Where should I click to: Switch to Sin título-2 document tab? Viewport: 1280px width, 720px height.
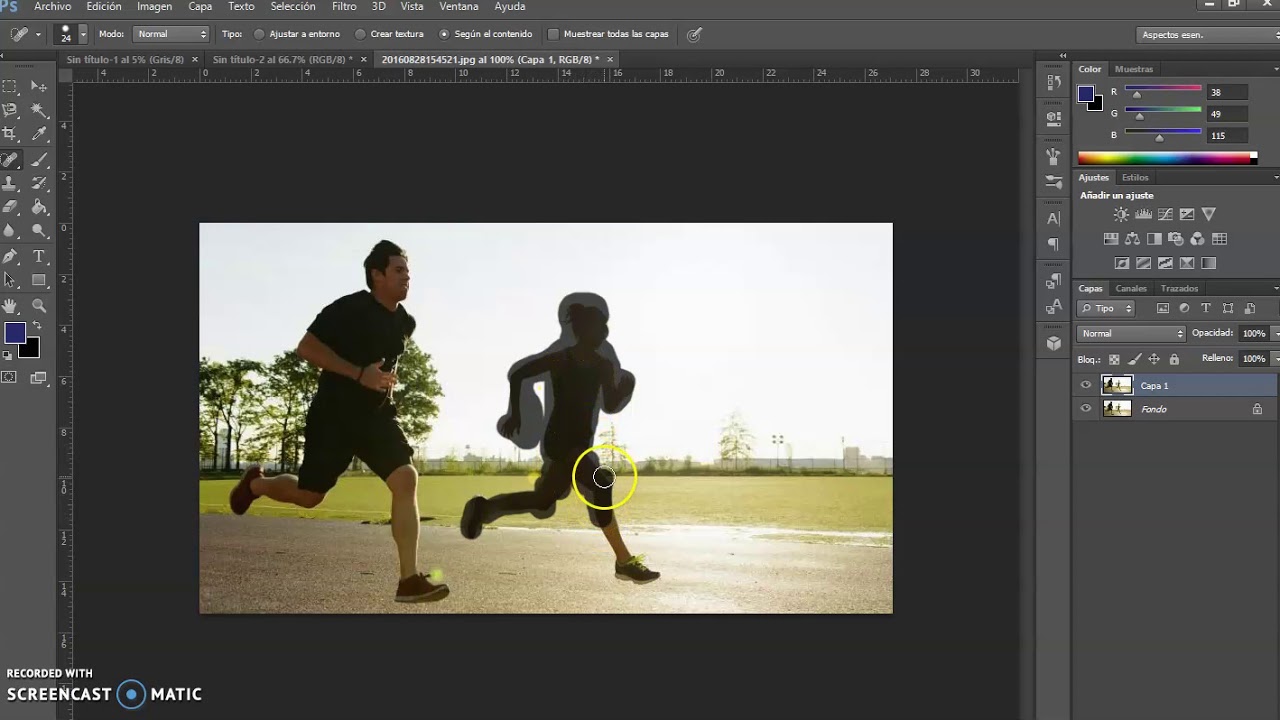click(282, 60)
